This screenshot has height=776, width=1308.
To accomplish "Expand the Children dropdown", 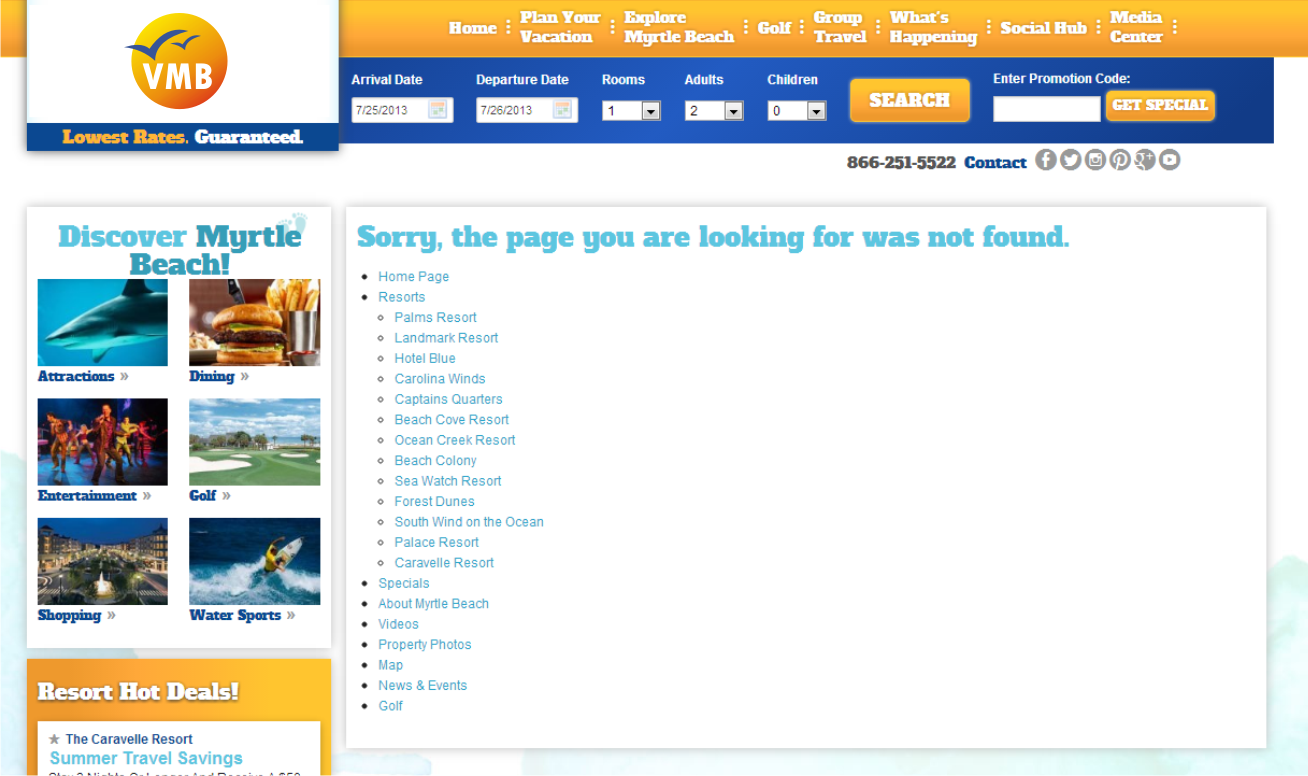I will 797,111.
